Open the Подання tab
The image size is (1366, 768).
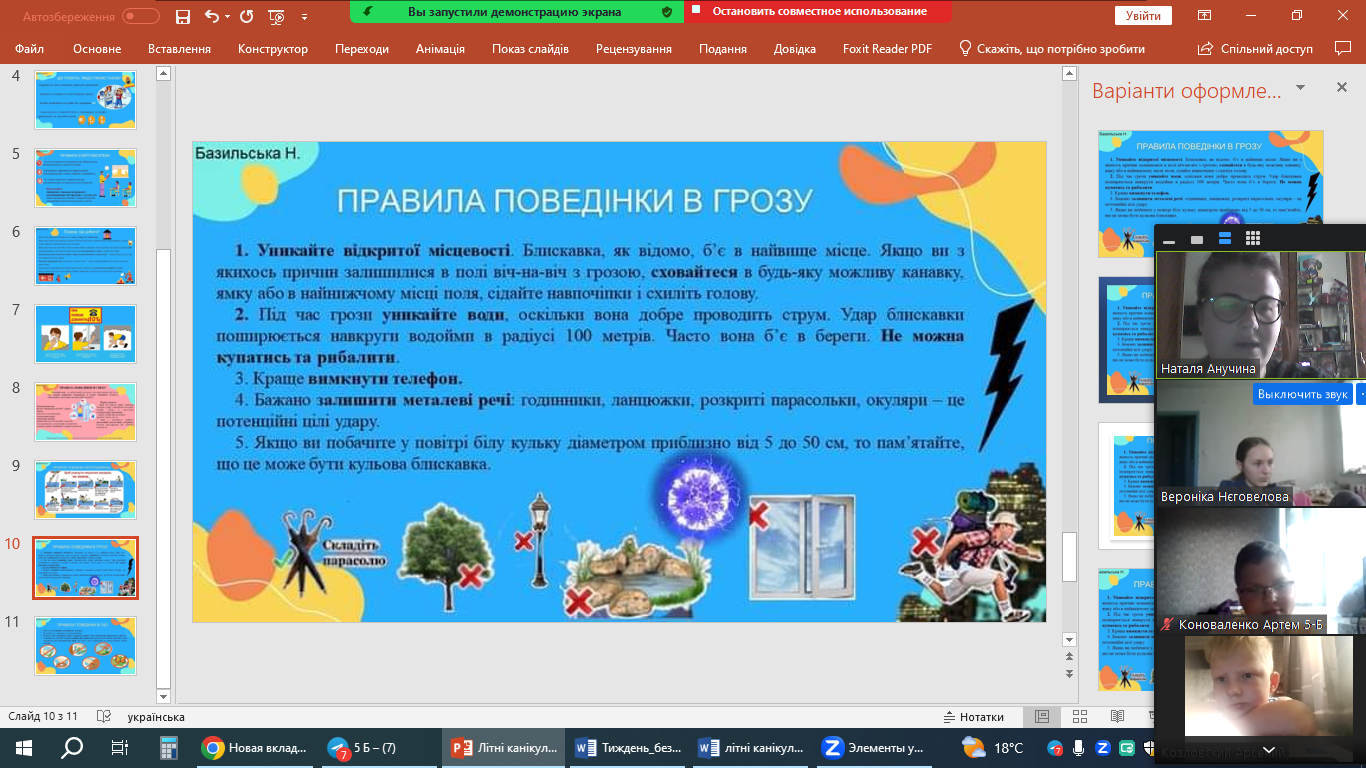723,48
